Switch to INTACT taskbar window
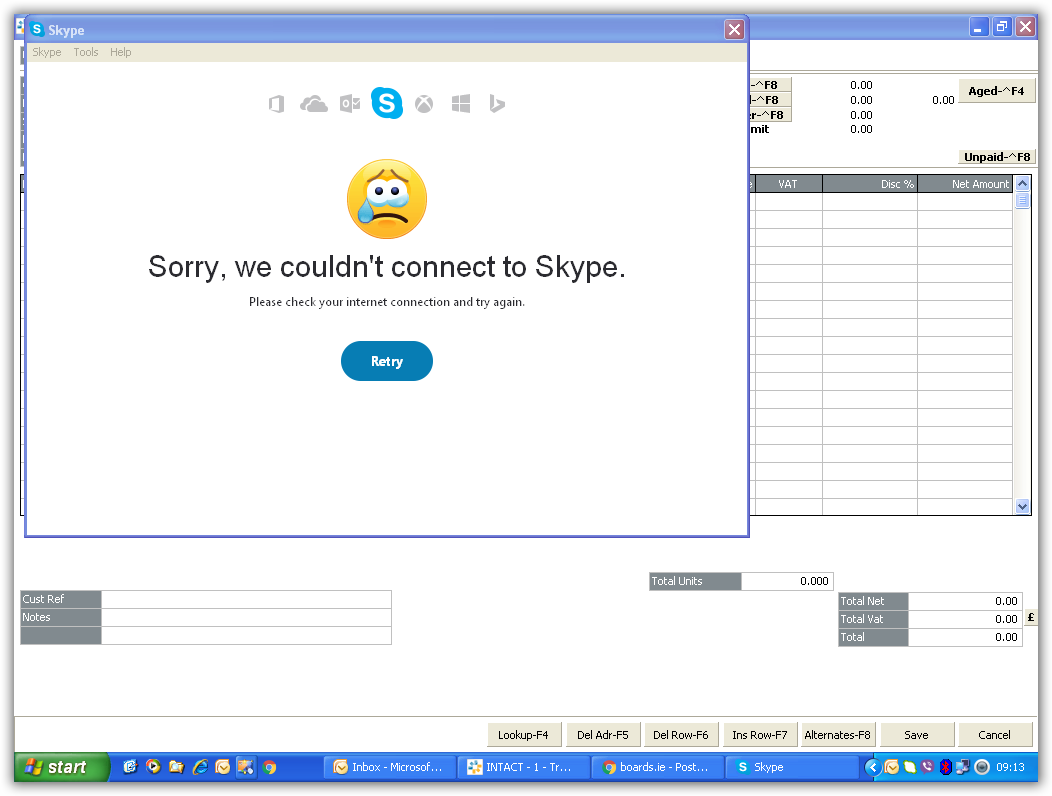This screenshot has width=1052, height=796. click(523, 766)
